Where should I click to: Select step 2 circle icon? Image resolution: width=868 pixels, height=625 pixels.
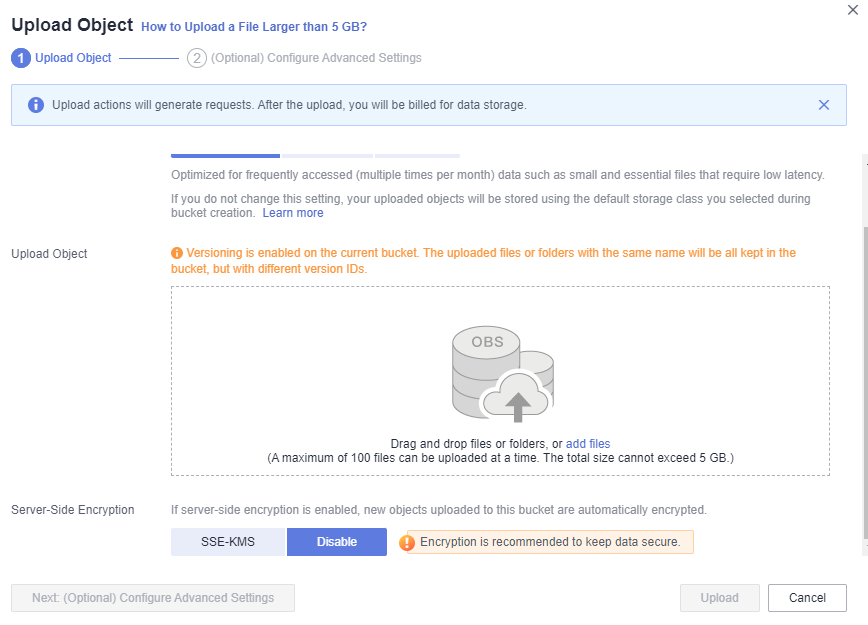pyautogui.click(x=197, y=58)
